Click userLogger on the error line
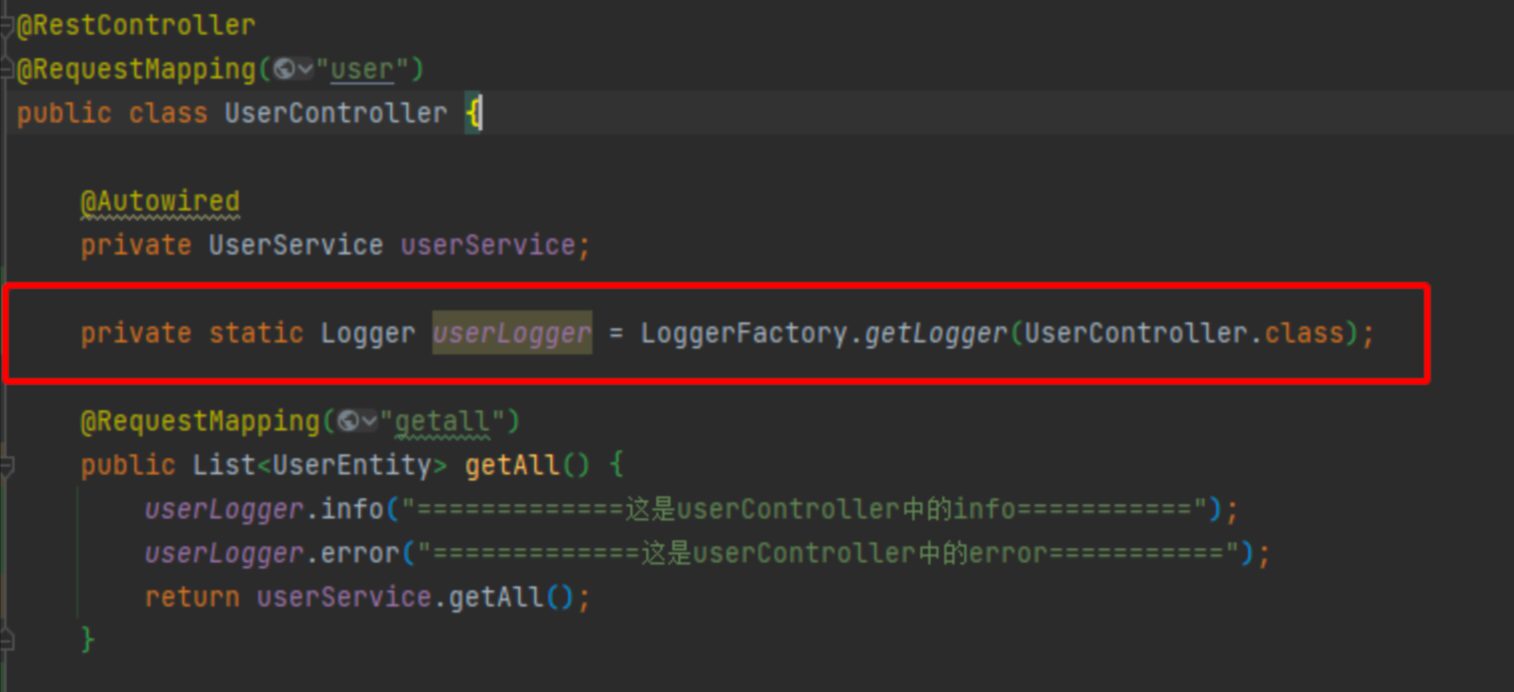This screenshot has width=1514, height=692. point(224,553)
